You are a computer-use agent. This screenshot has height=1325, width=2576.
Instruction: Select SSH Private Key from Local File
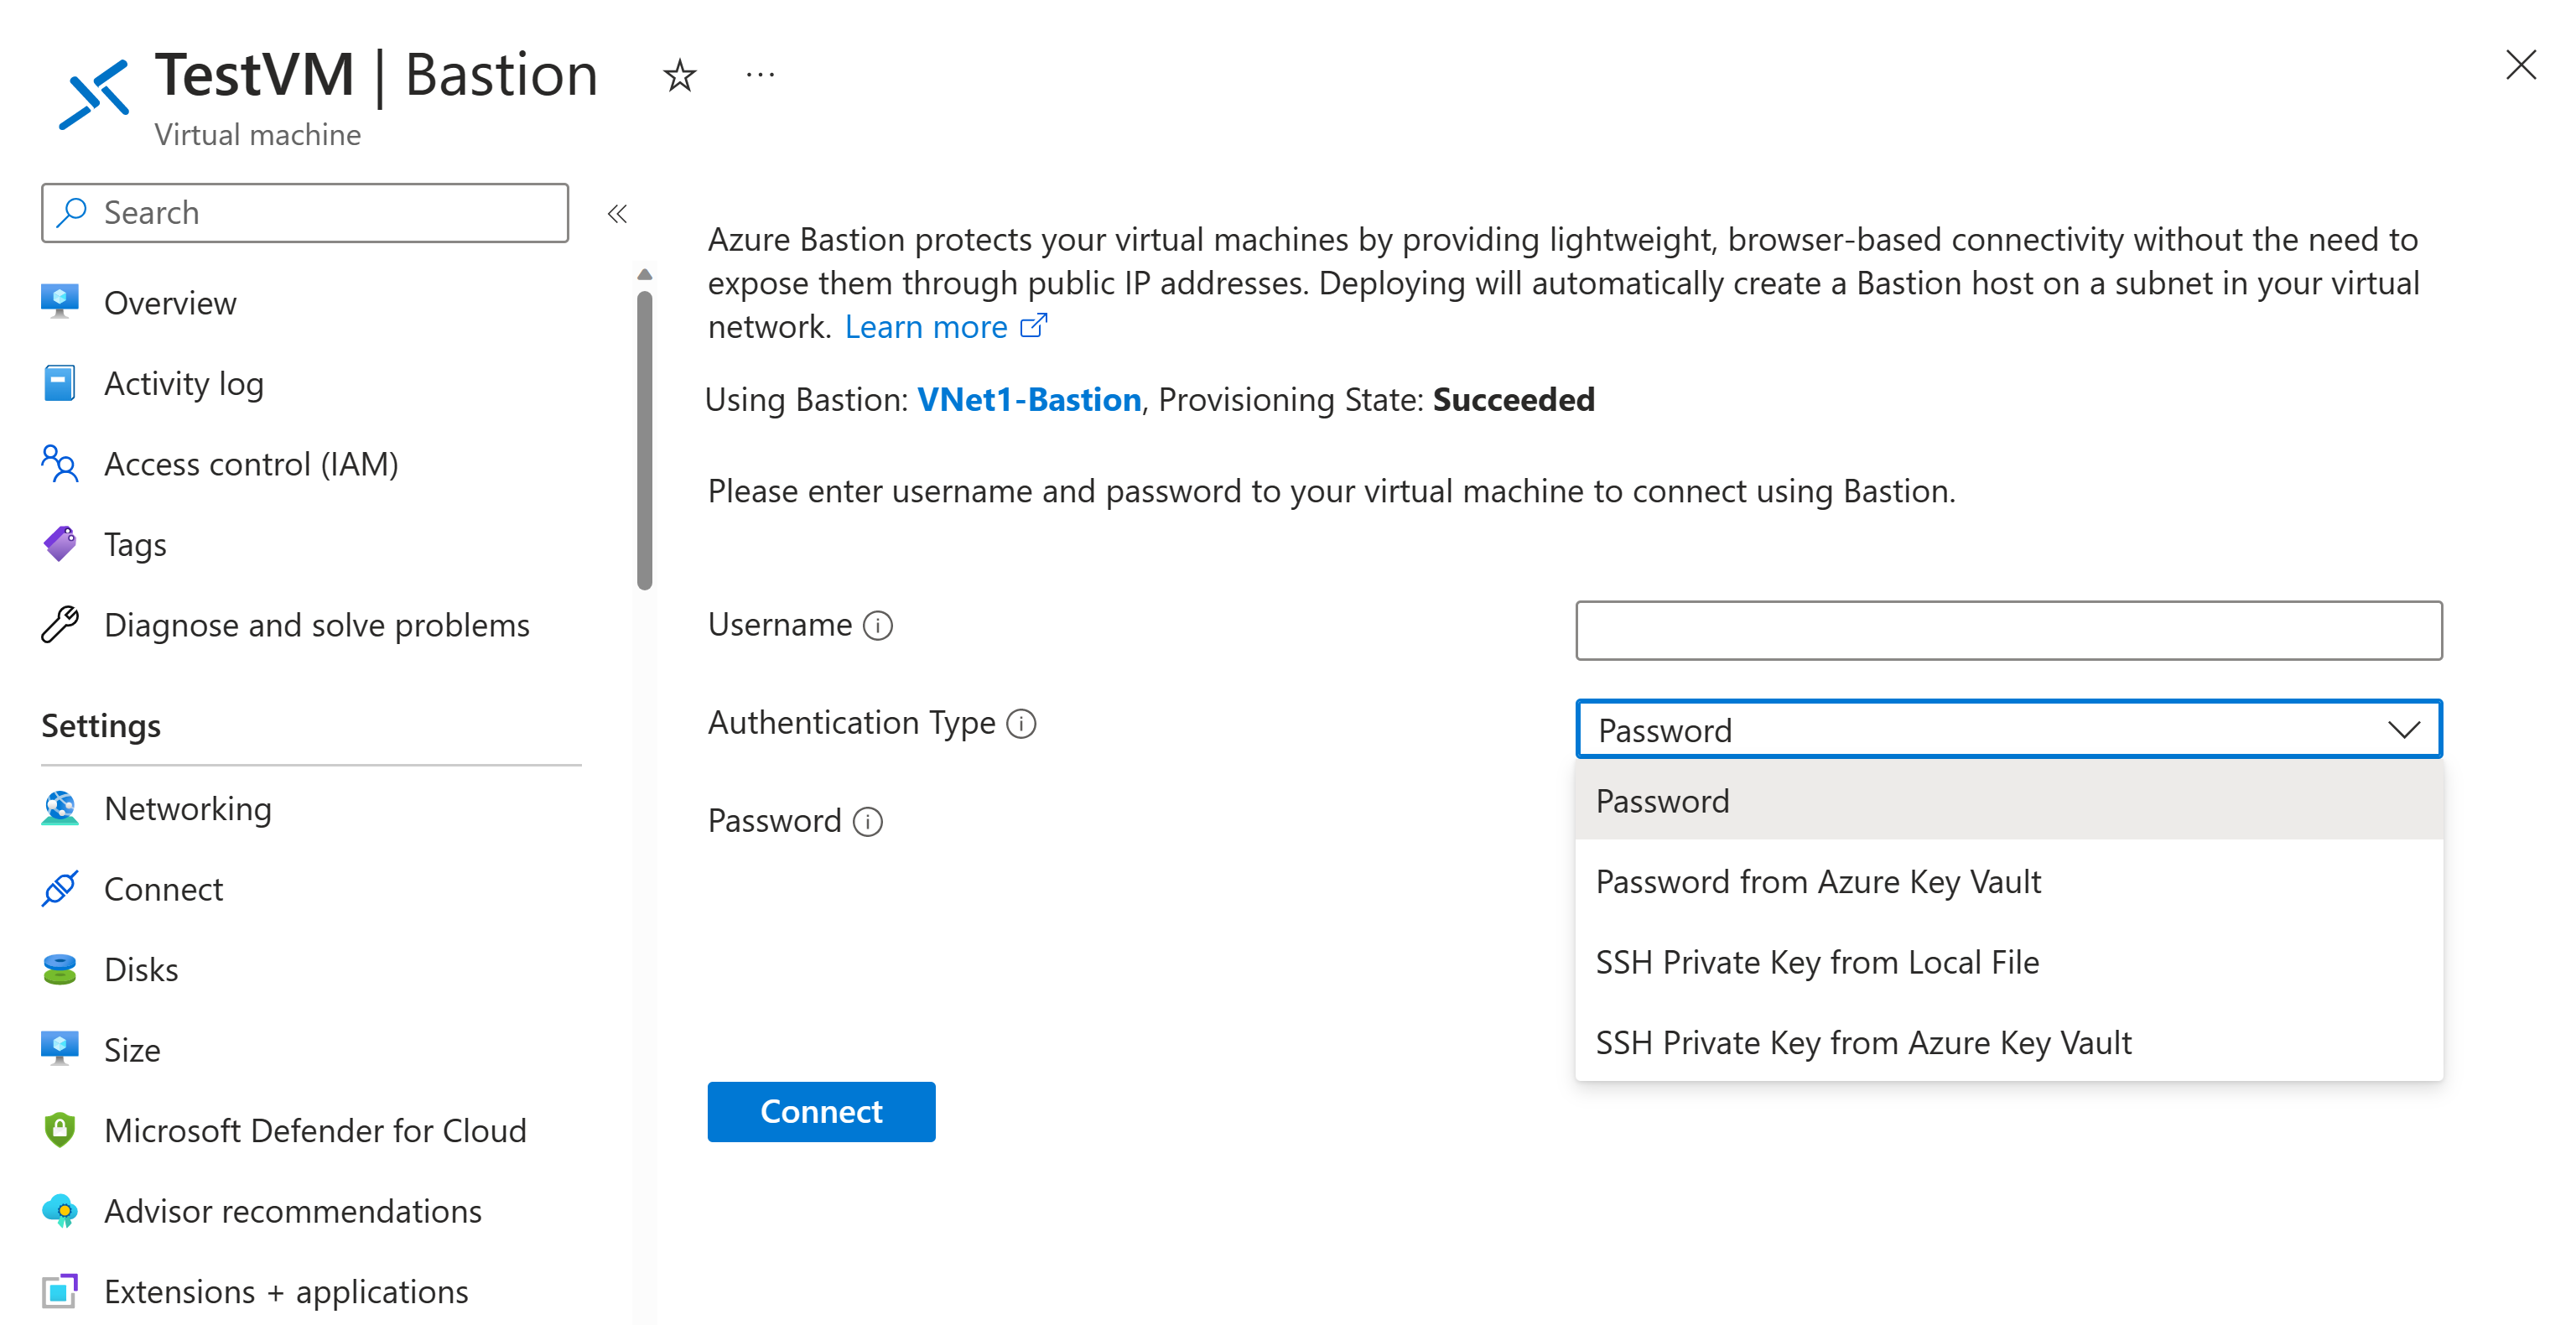(1816, 960)
